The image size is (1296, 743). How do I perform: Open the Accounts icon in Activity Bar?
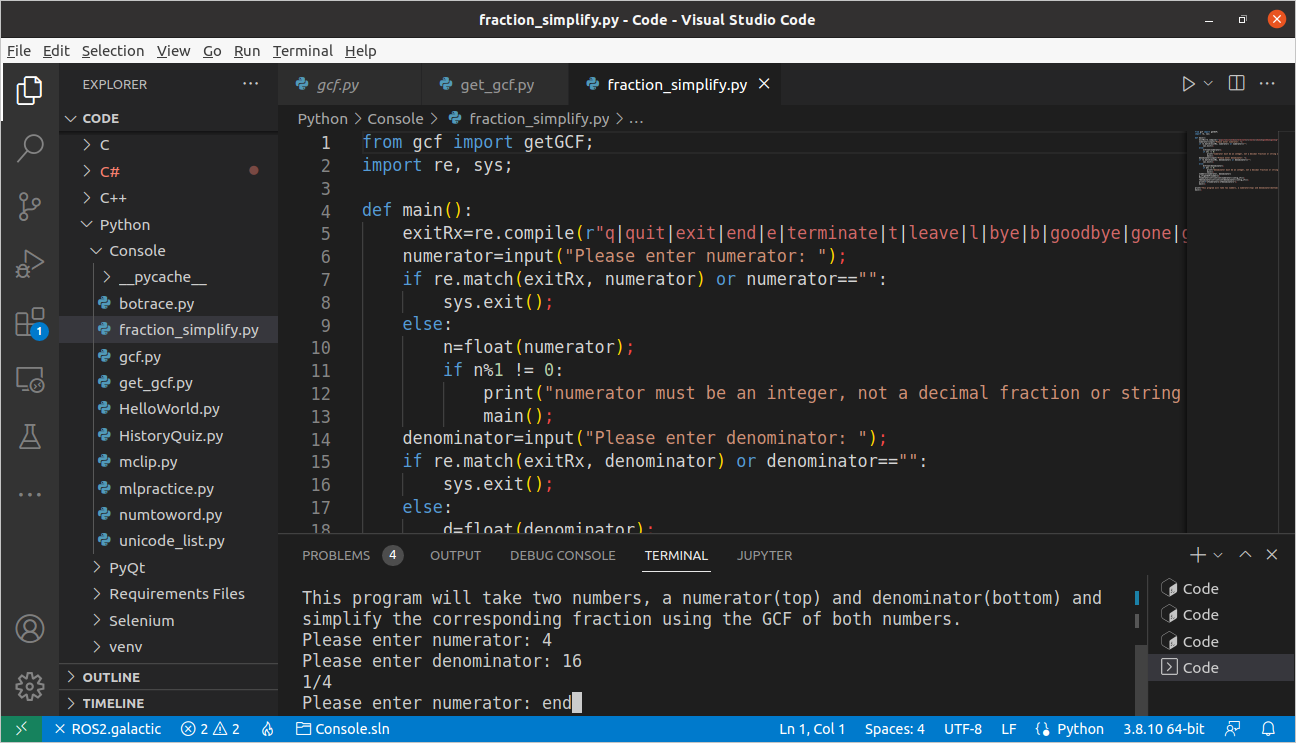tap(30, 629)
